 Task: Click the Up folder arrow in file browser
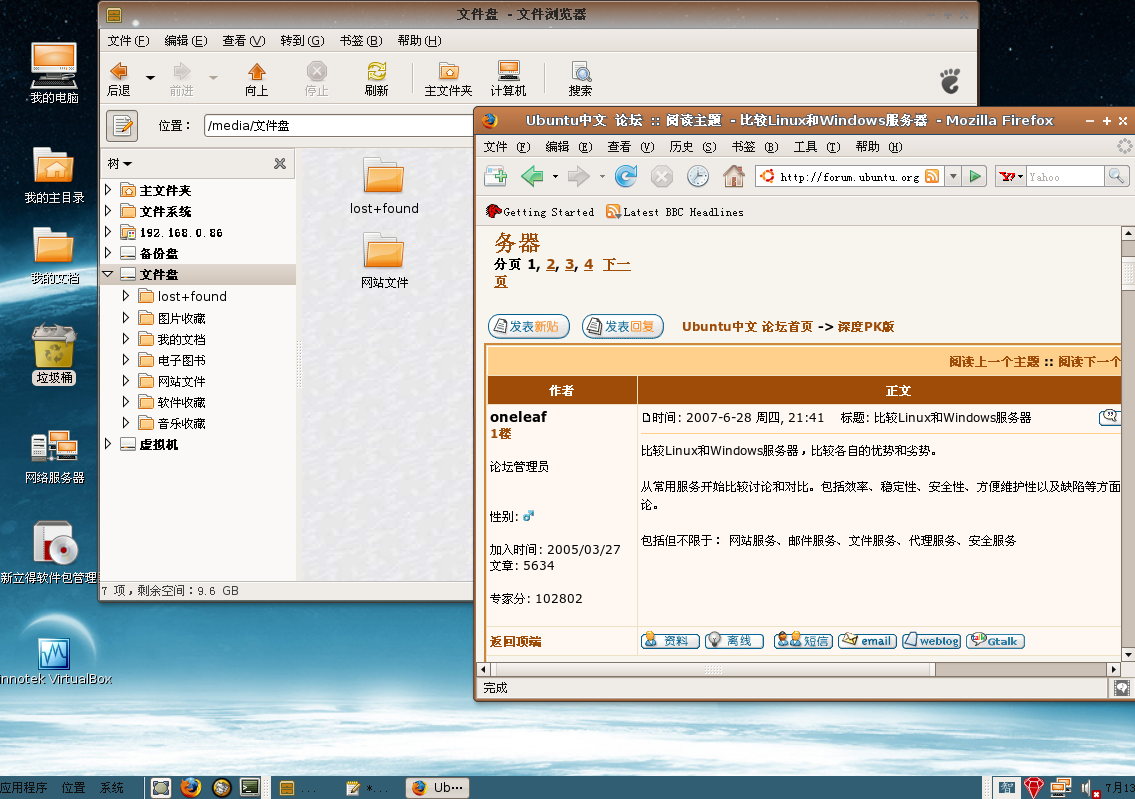(256, 79)
